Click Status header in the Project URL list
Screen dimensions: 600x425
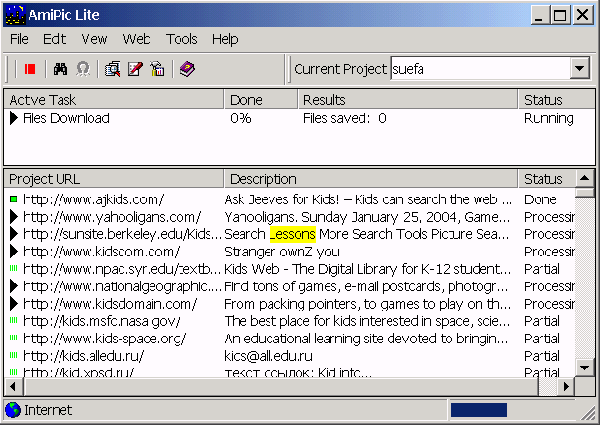coord(547,179)
